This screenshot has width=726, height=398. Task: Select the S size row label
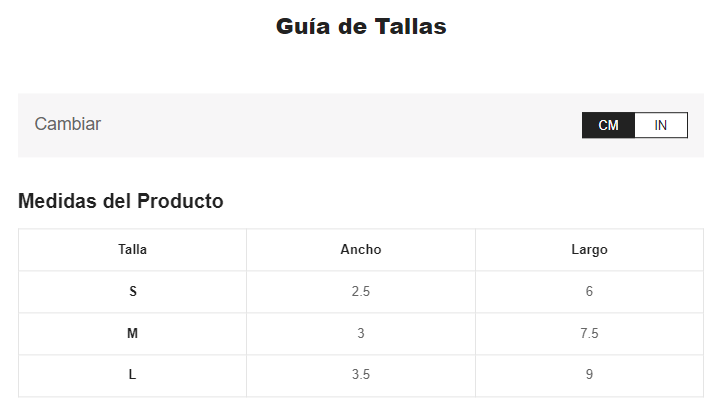coord(132,292)
